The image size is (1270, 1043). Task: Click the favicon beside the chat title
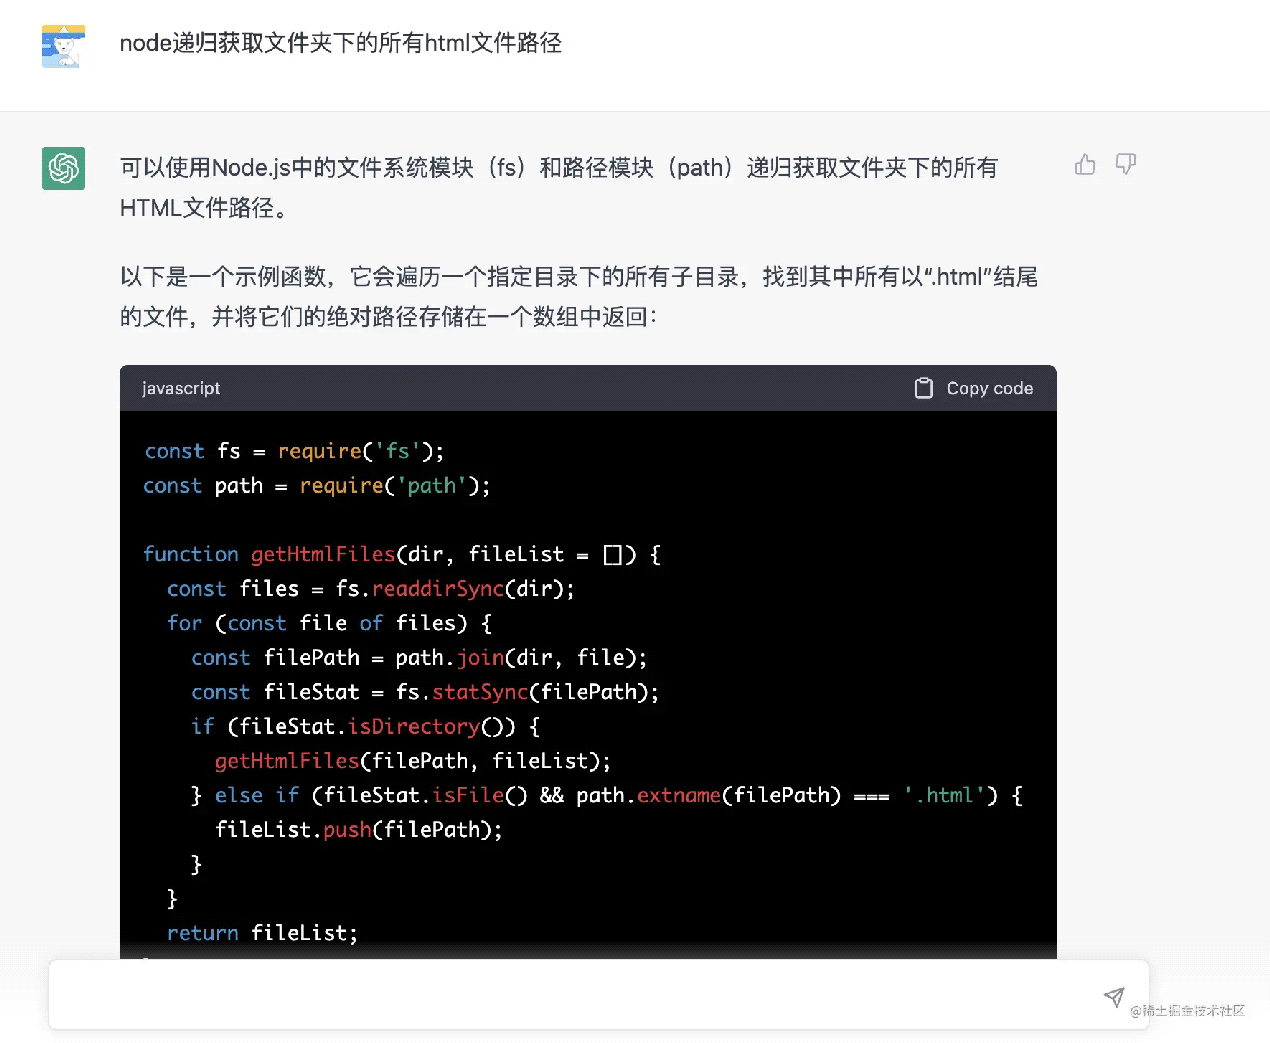62,44
